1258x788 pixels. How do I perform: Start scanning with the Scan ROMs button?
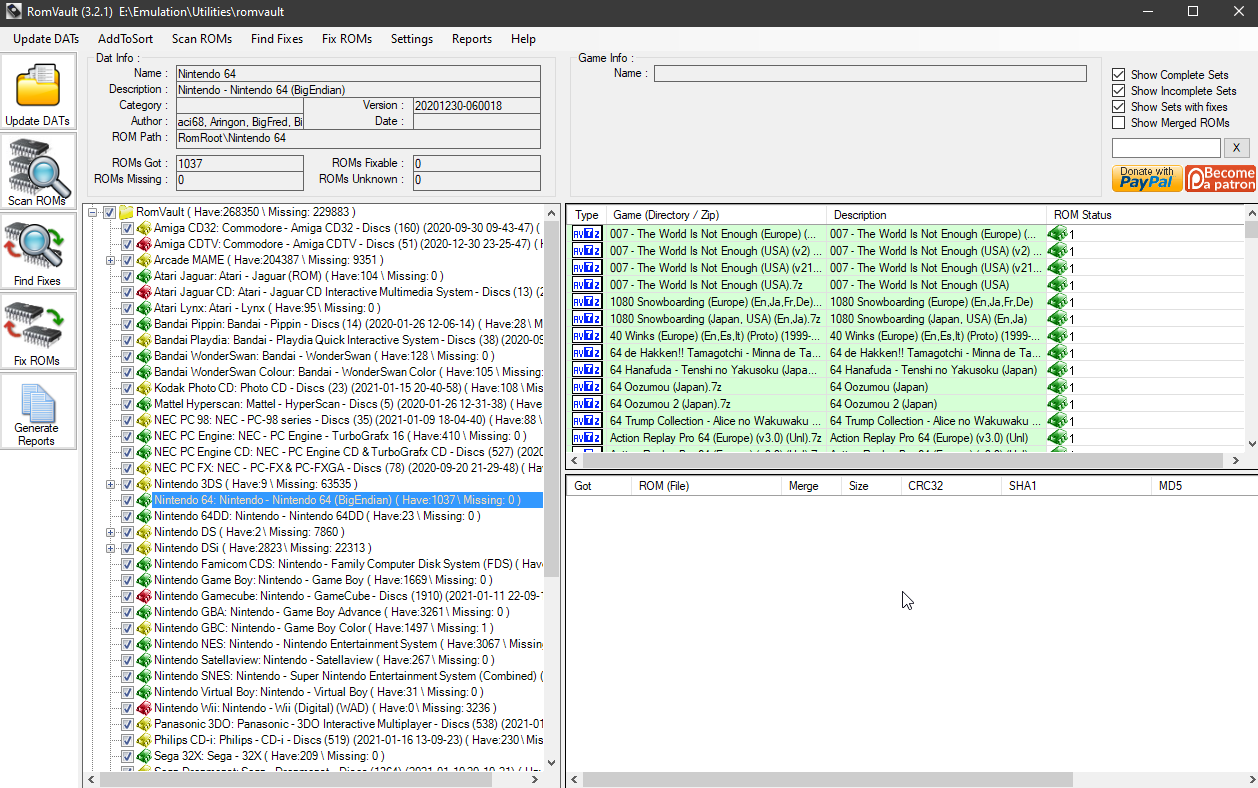pos(38,171)
